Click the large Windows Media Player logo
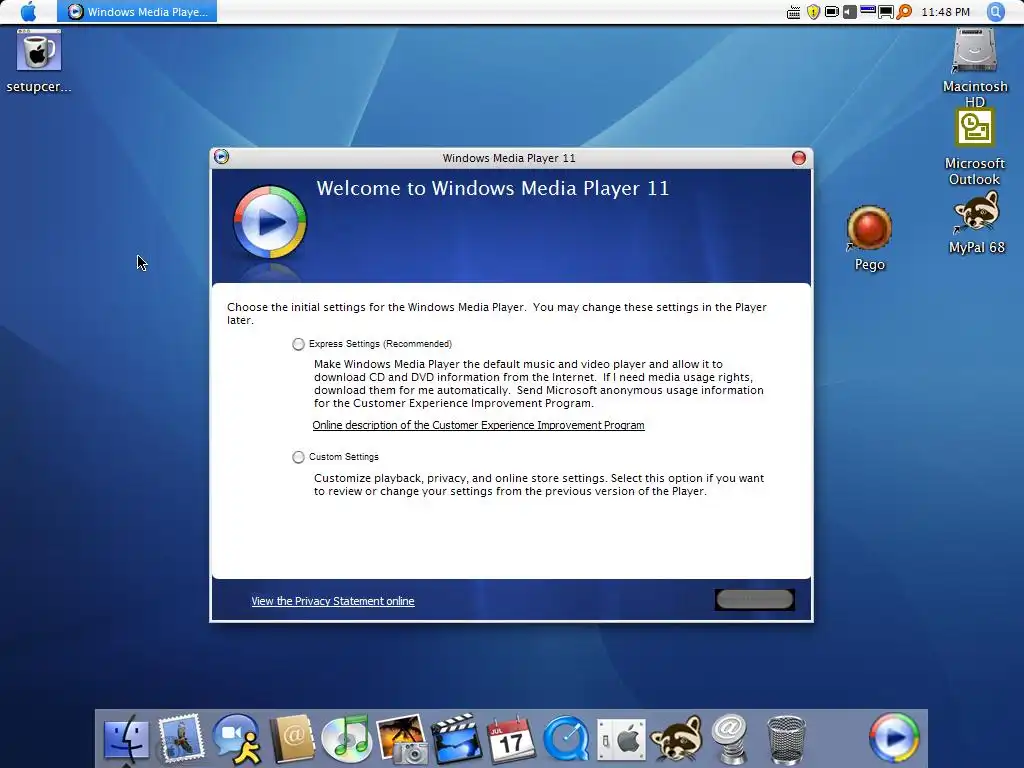Screen dimensions: 1024x768 click(270, 222)
